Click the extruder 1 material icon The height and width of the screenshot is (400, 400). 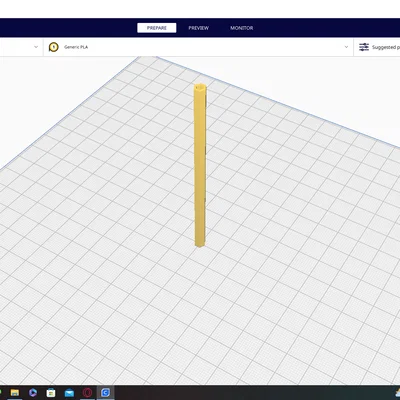click(54, 47)
